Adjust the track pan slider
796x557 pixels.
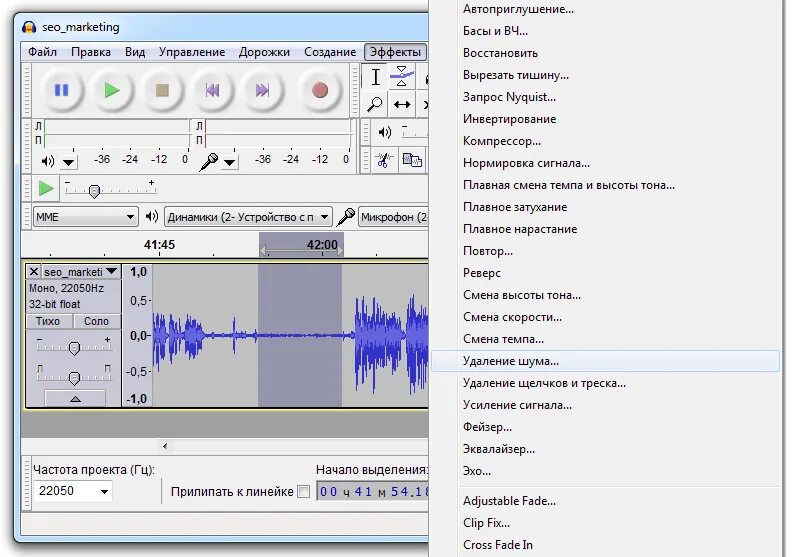pyautogui.click(x=74, y=378)
